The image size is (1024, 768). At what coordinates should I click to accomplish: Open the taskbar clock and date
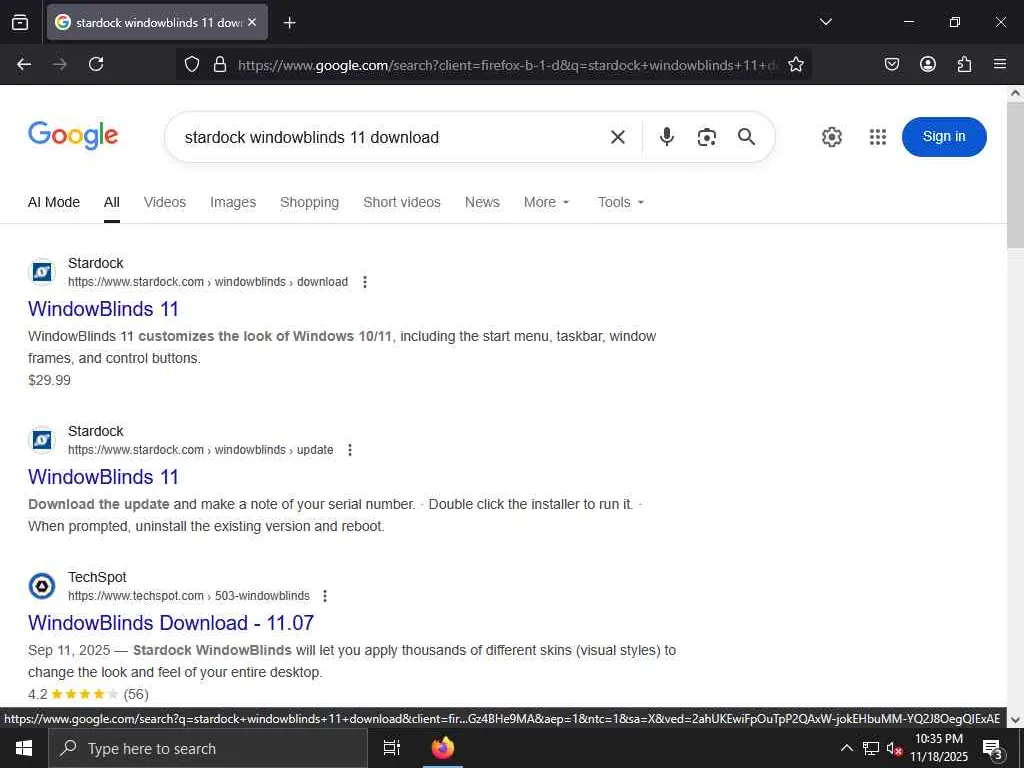coord(939,748)
